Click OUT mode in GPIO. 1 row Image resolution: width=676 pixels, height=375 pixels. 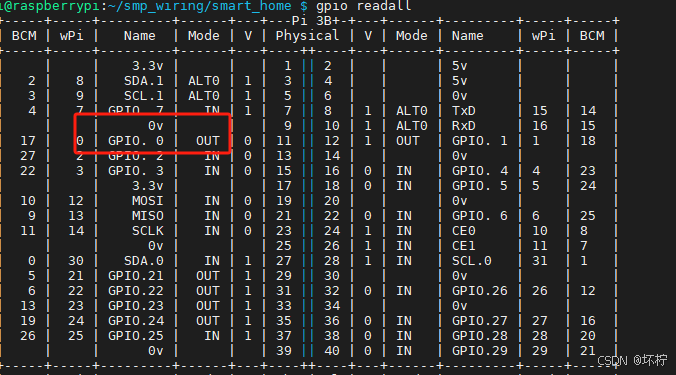407,141
